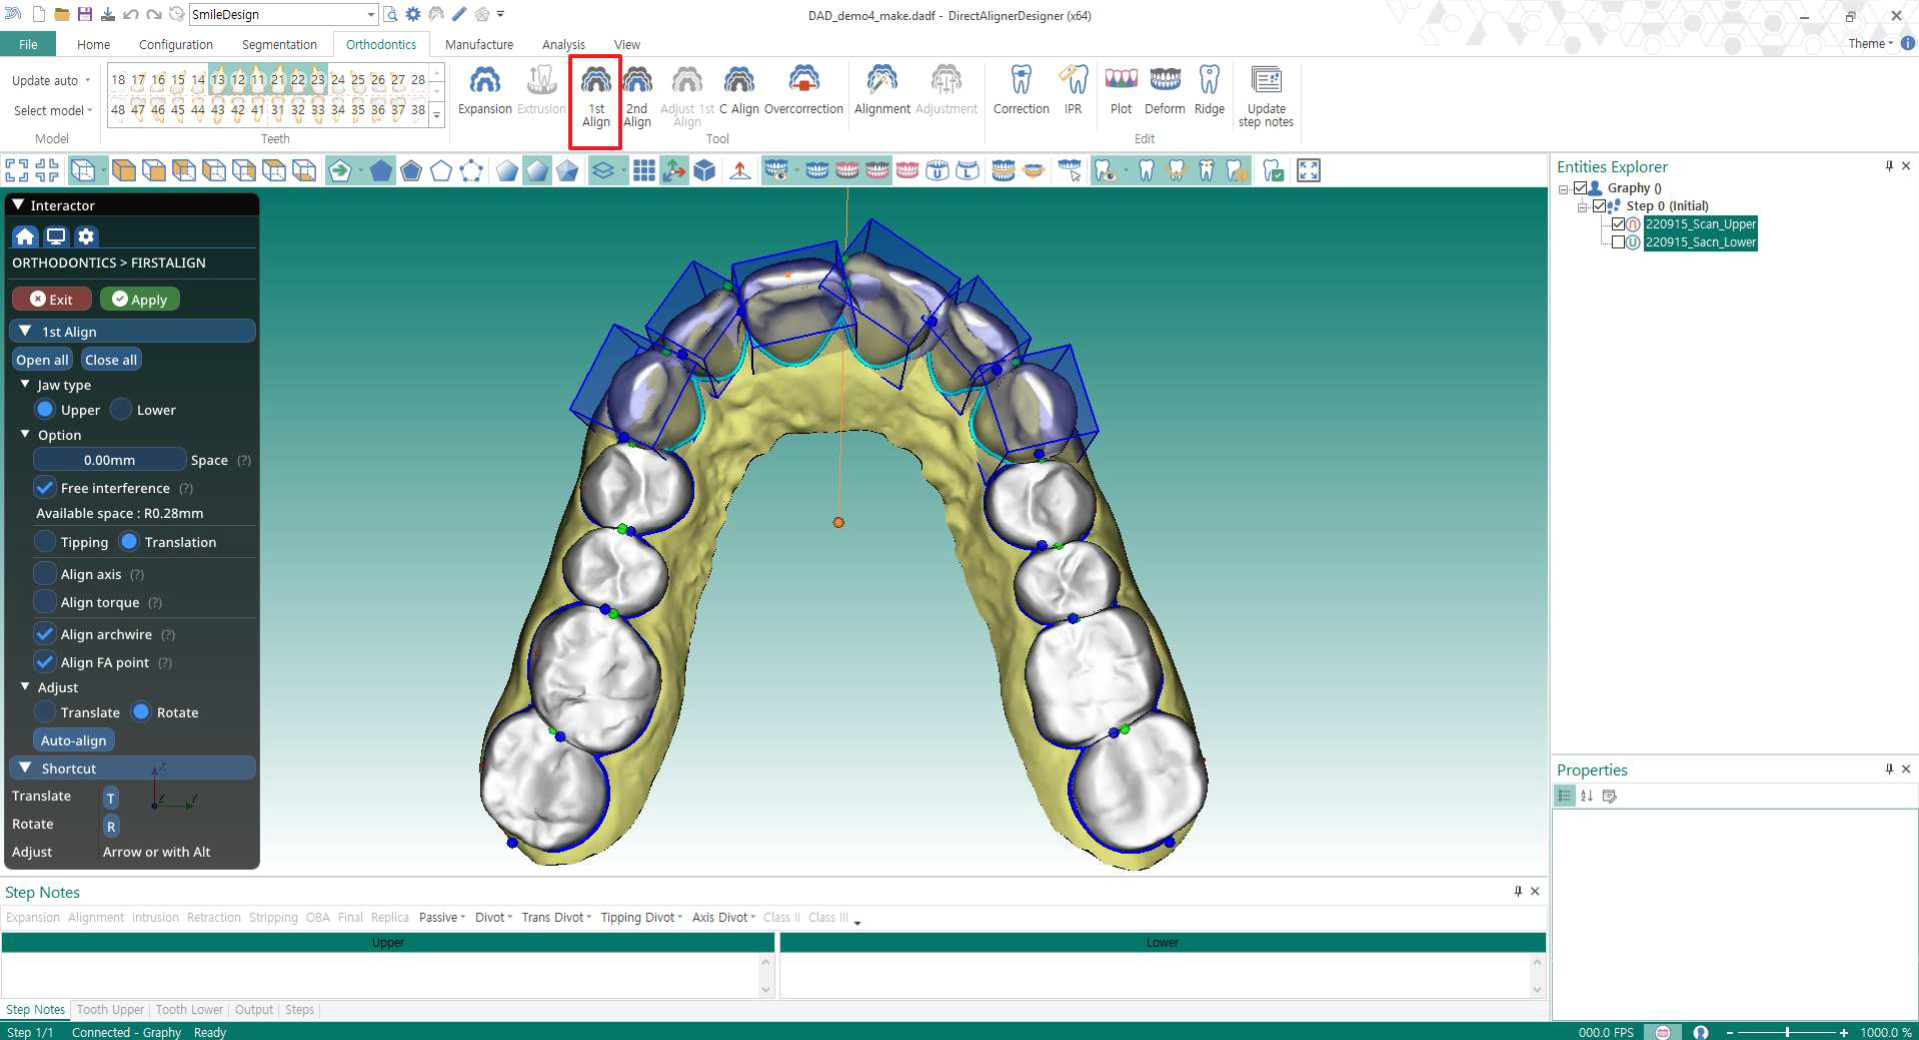Screen dimensions: 1919x1040
Task: Select the Lower jaw type radio
Action: [122, 410]
